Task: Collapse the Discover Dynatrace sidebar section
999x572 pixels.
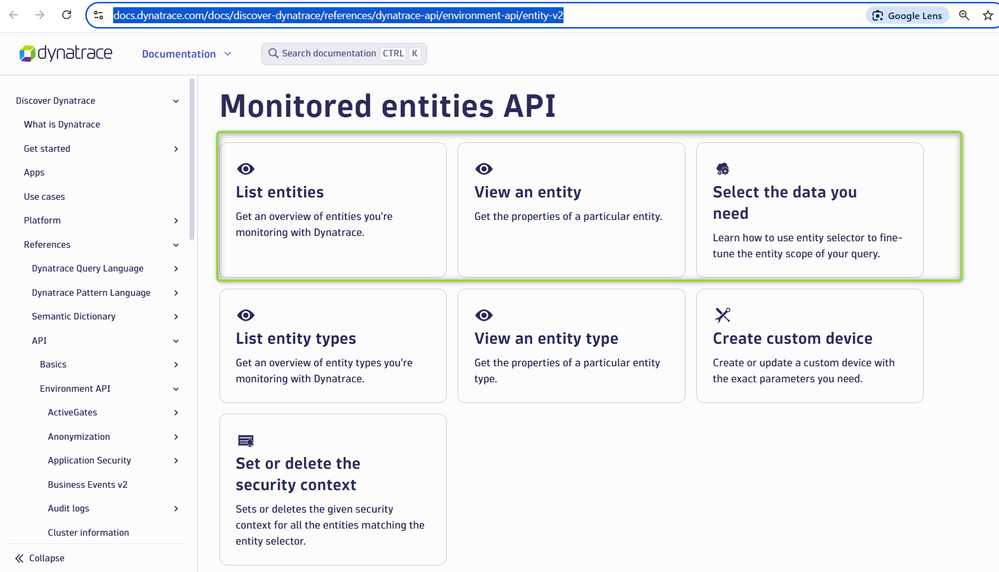Action: 176,101
